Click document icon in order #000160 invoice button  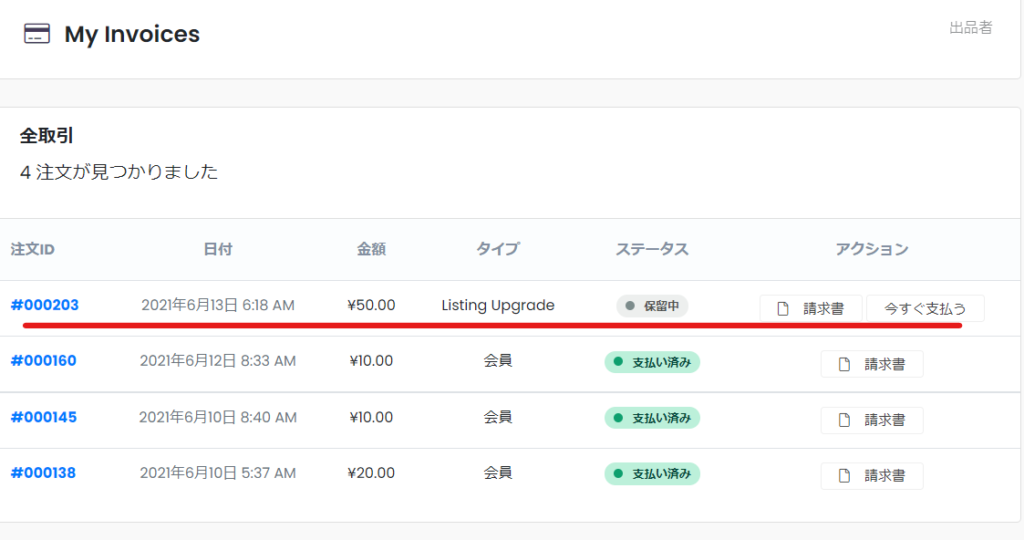(x=844, y=364)
